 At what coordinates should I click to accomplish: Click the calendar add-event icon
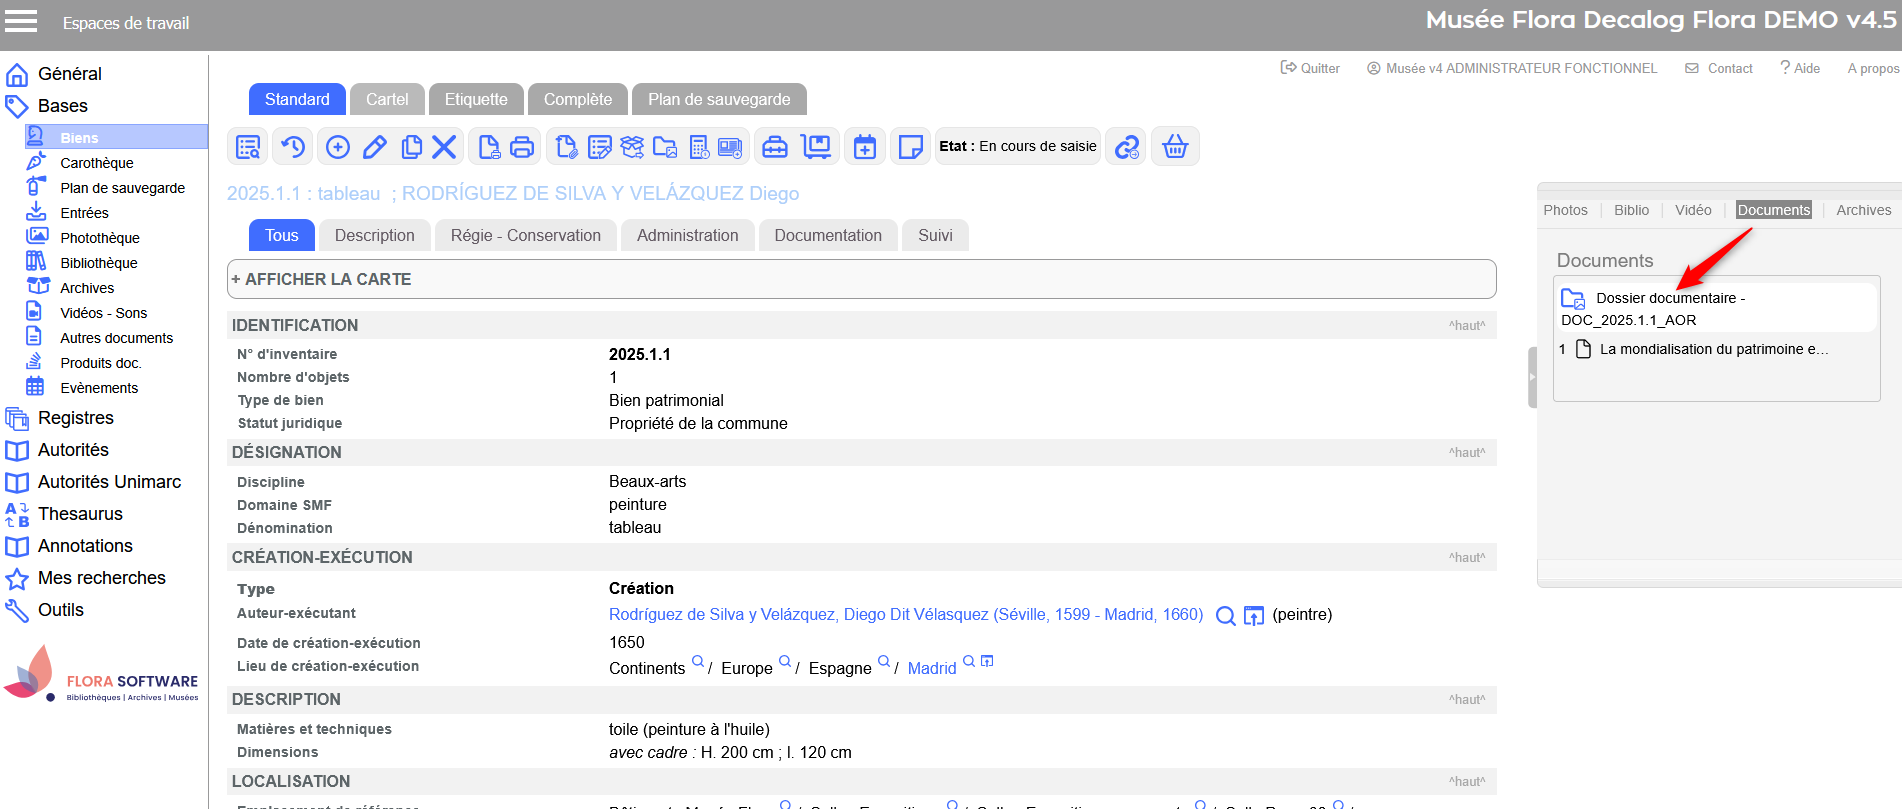coord(865,147)
